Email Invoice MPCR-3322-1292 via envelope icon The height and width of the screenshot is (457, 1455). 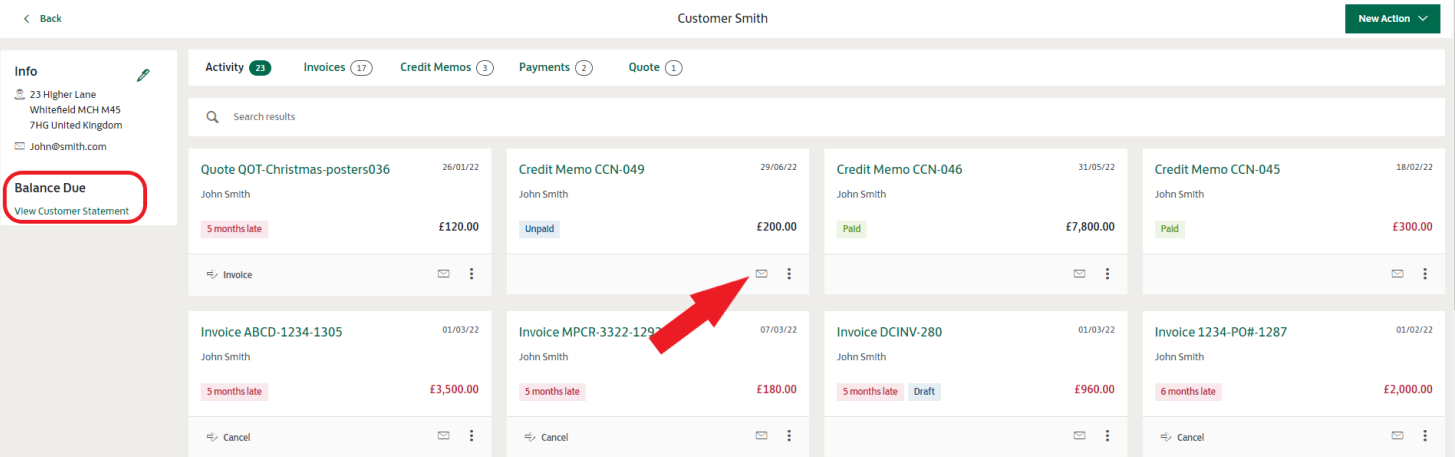[761, 435]
